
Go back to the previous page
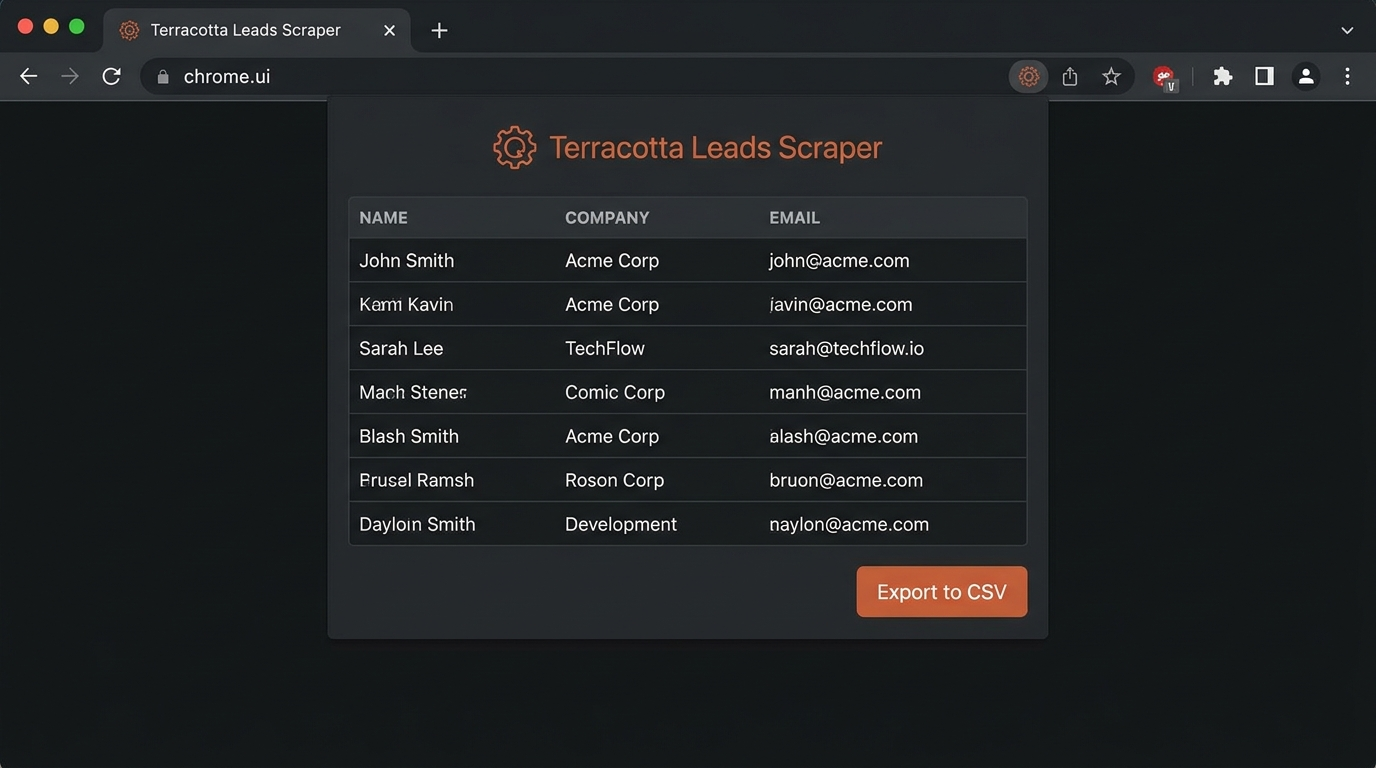coord(28,76)
